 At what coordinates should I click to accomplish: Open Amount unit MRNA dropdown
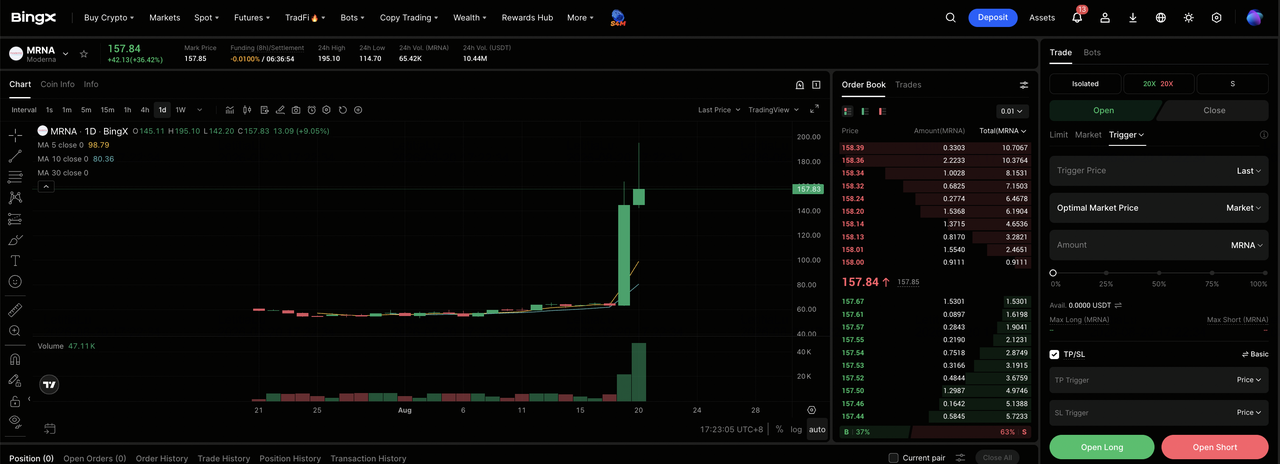click(x=1246, y=245)
